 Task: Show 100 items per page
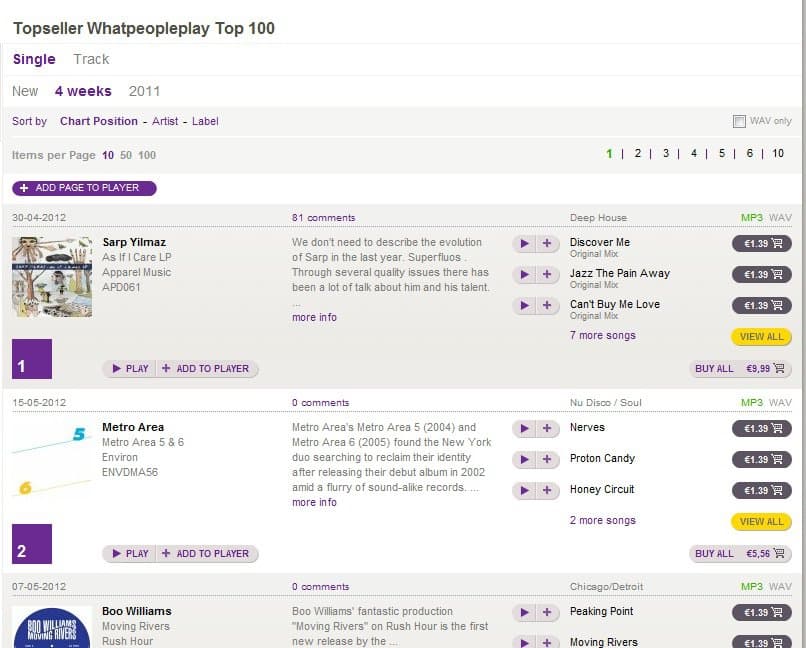point(147,155)
